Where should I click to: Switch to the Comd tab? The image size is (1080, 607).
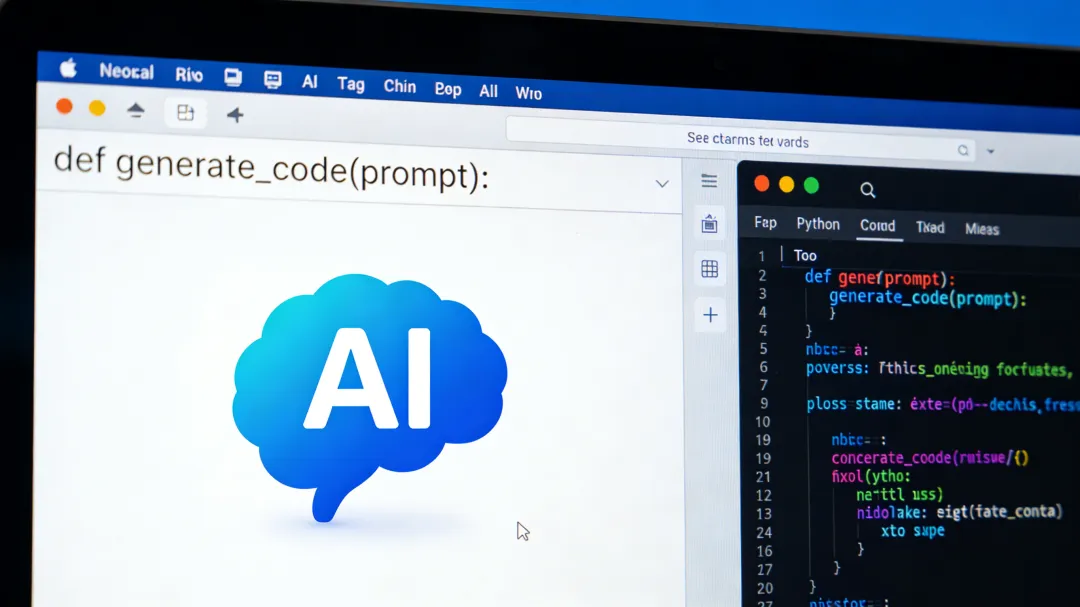tap(878, 226)
